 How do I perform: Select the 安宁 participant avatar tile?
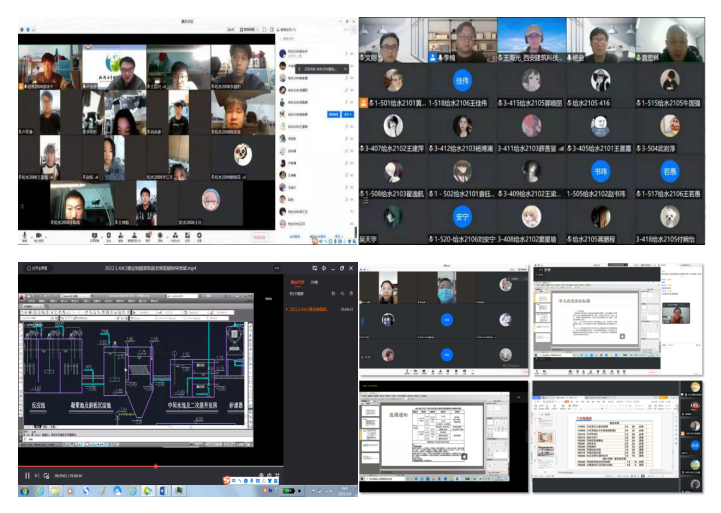click(x=462, y=216)
